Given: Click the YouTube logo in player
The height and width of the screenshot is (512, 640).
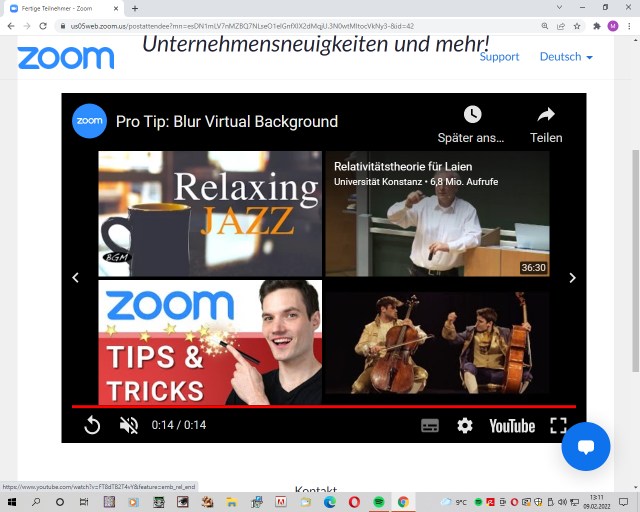Looking at the screenshot, I should coord(512,426).
